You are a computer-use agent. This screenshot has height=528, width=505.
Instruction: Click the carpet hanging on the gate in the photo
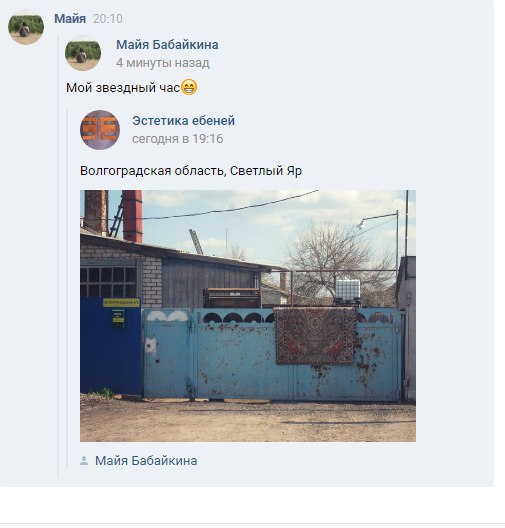[315, 336]
